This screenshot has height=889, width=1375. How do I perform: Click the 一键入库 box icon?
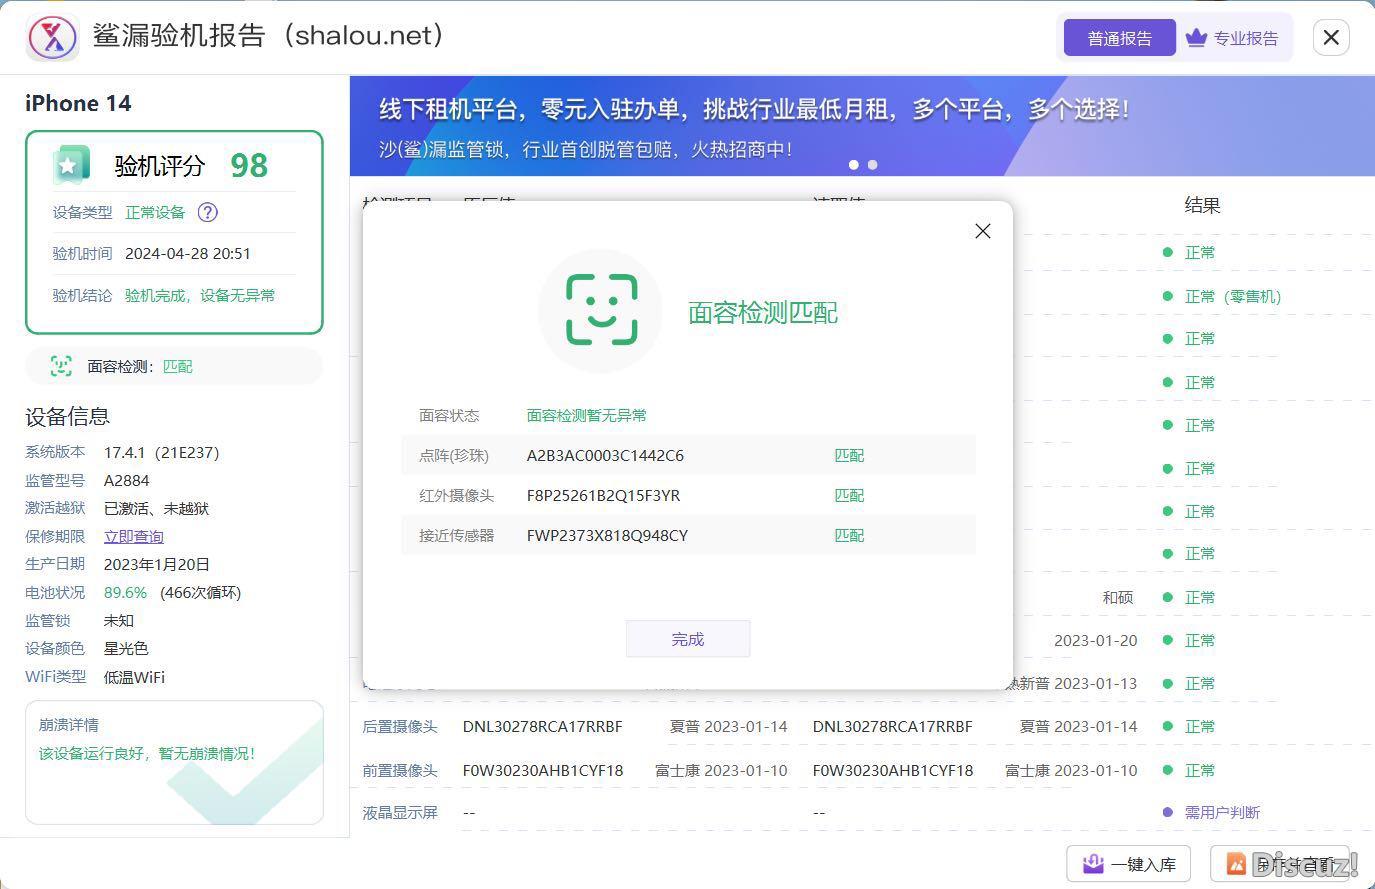pyautogui.click(x=1093, y=863)
